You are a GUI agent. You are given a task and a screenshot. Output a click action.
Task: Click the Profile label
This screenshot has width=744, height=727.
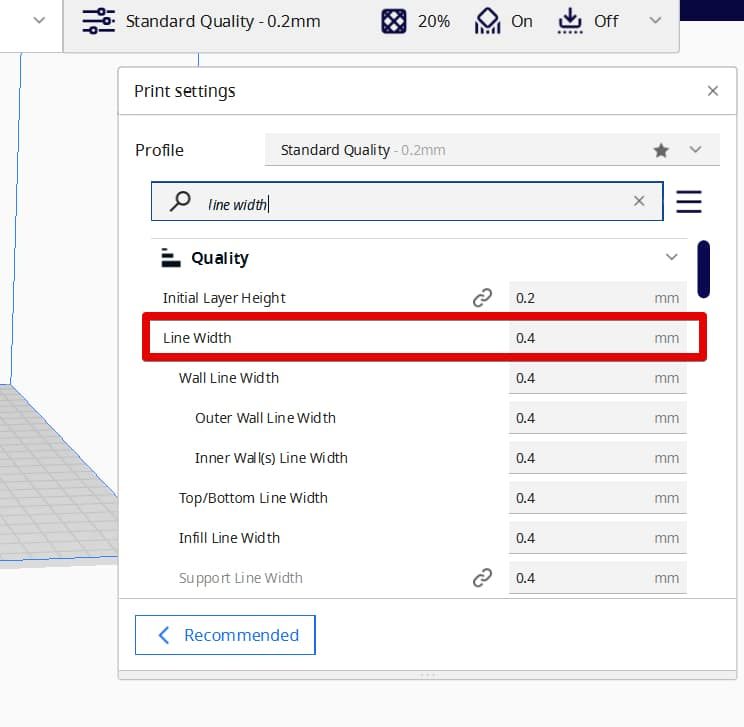pyautogui.click(x=159, y=150)
